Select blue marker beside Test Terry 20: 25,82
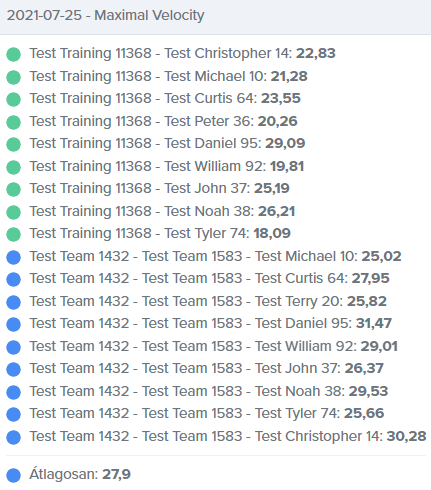 point(13,302)
